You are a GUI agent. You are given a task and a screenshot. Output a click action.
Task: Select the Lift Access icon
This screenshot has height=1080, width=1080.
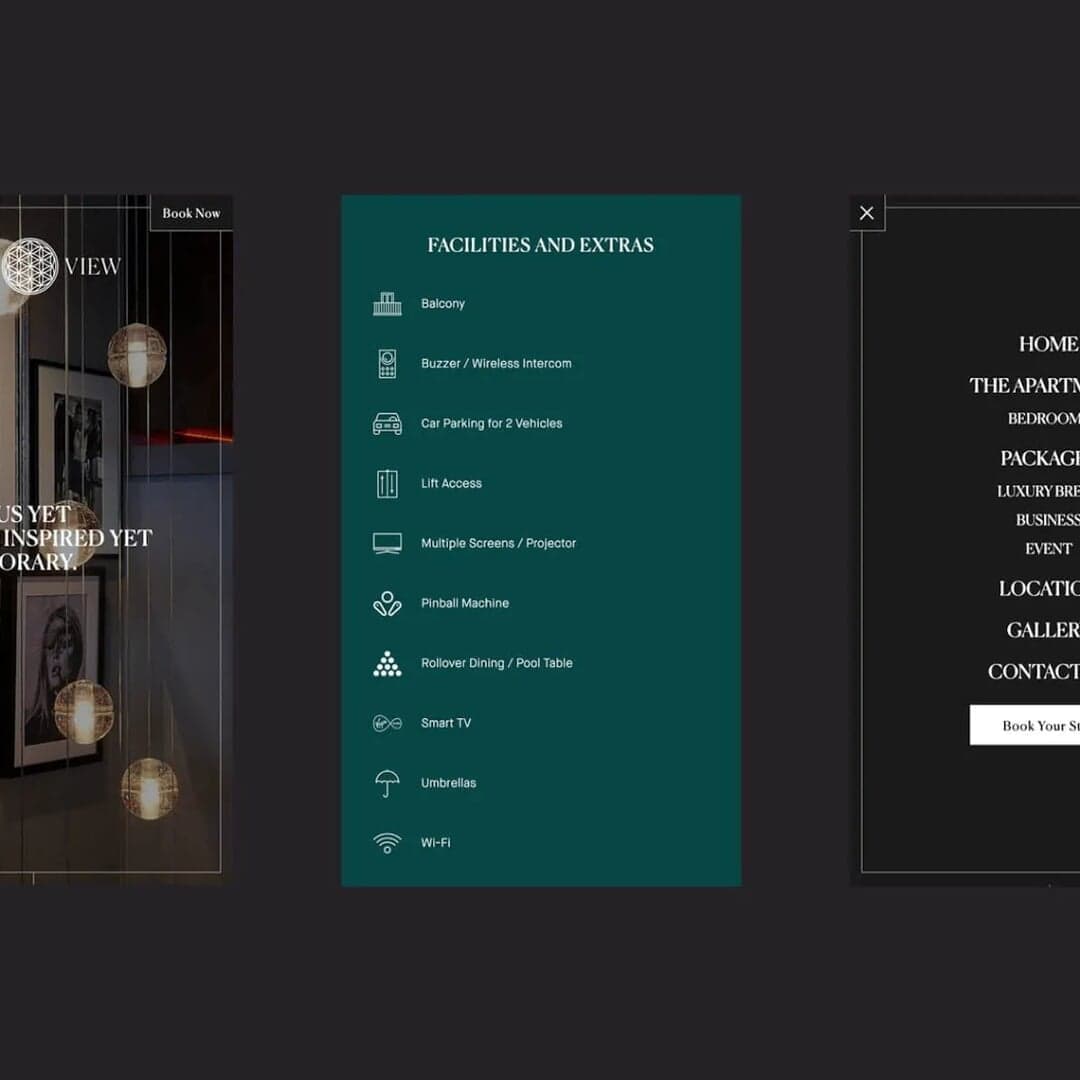coord(387,483)
